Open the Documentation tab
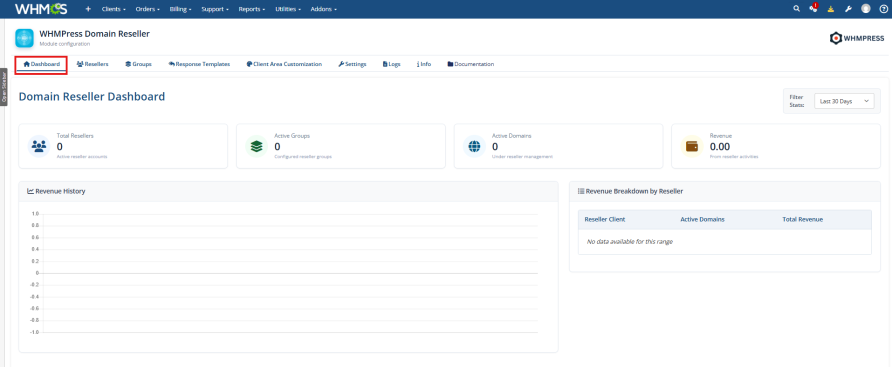This screenshot has height=367, width=892. click(x=470, y=64)
